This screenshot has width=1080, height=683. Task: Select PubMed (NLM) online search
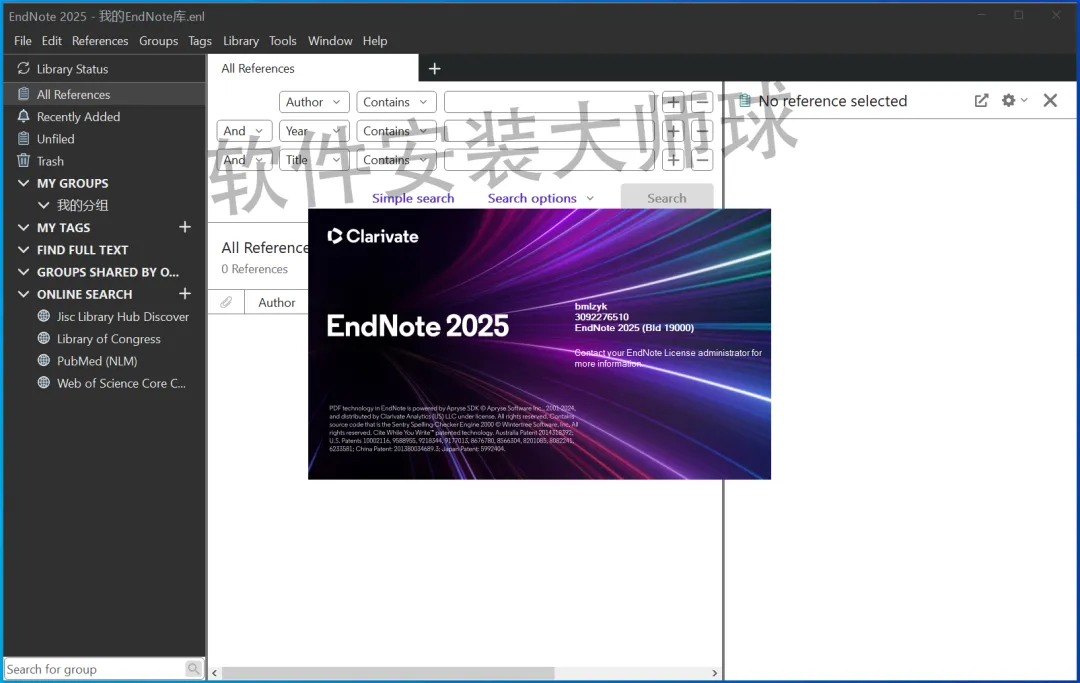coord(97,361)
